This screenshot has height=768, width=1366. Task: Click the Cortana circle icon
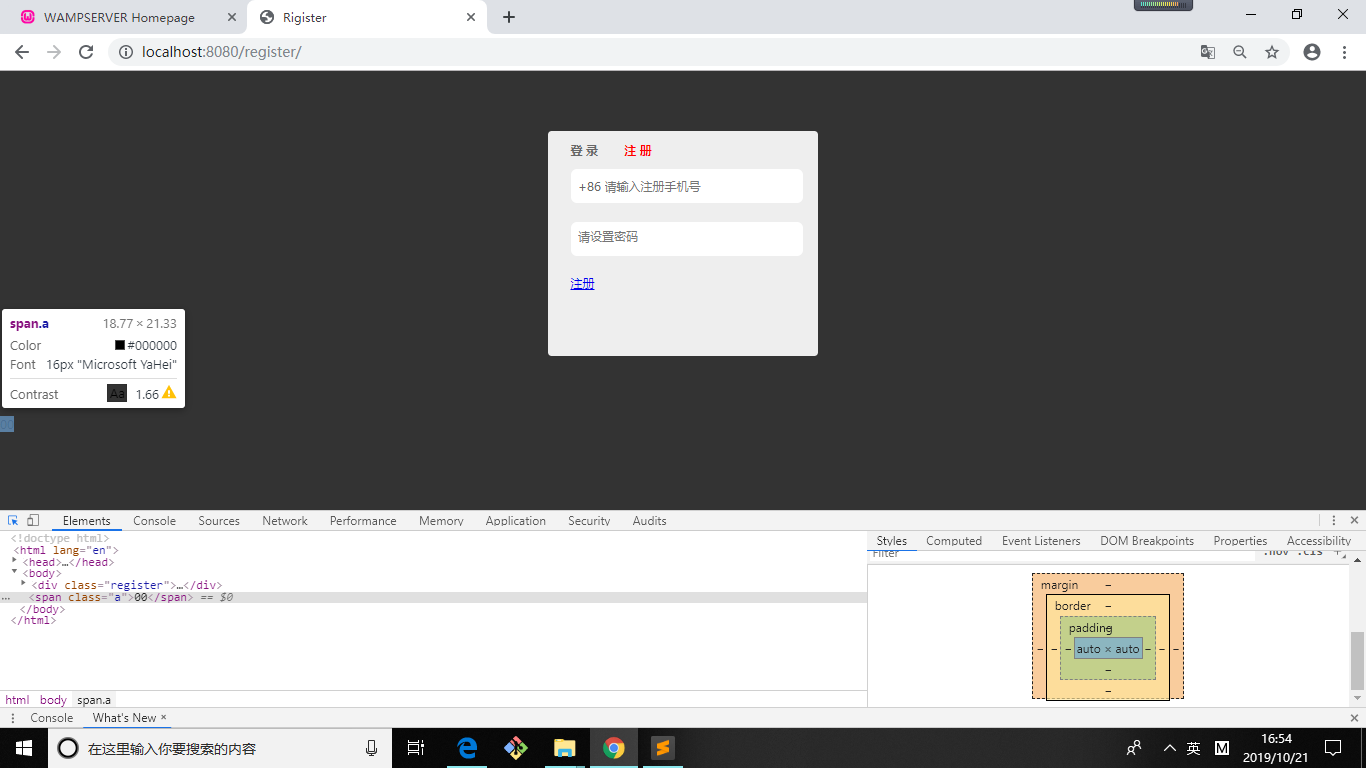pyautogui.click(x=68, y=748)
